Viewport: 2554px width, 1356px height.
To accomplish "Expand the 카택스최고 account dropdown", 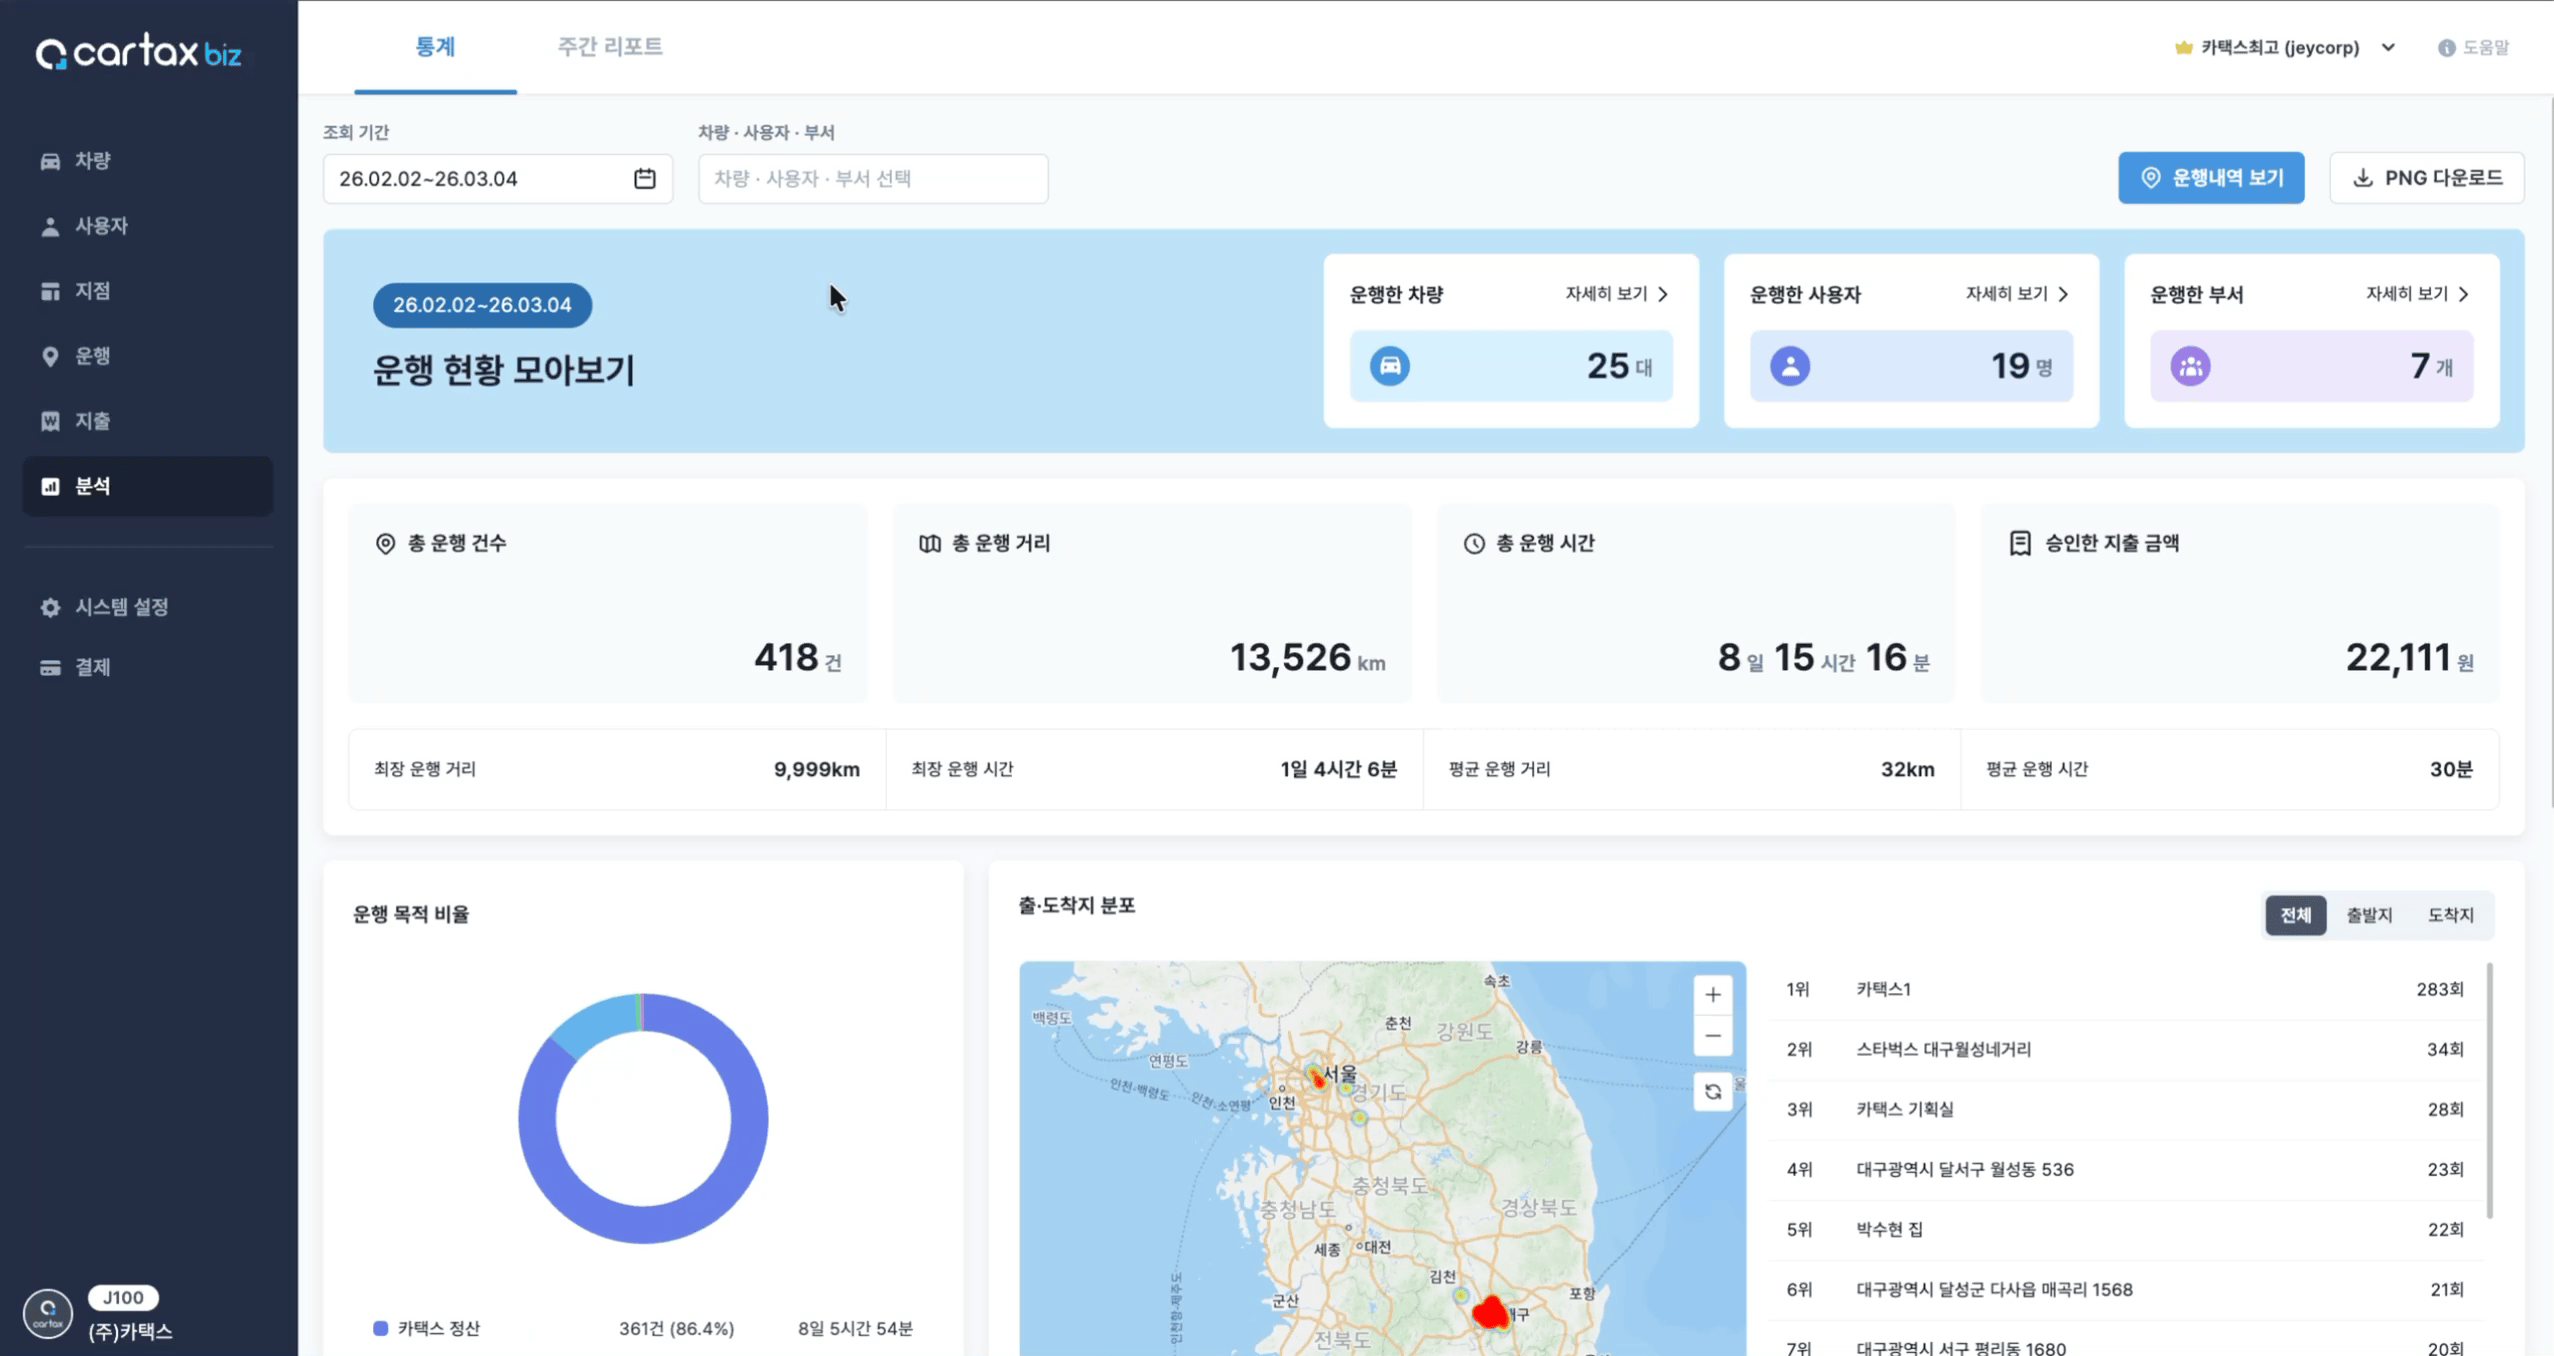I will [x=2387, y=48].
